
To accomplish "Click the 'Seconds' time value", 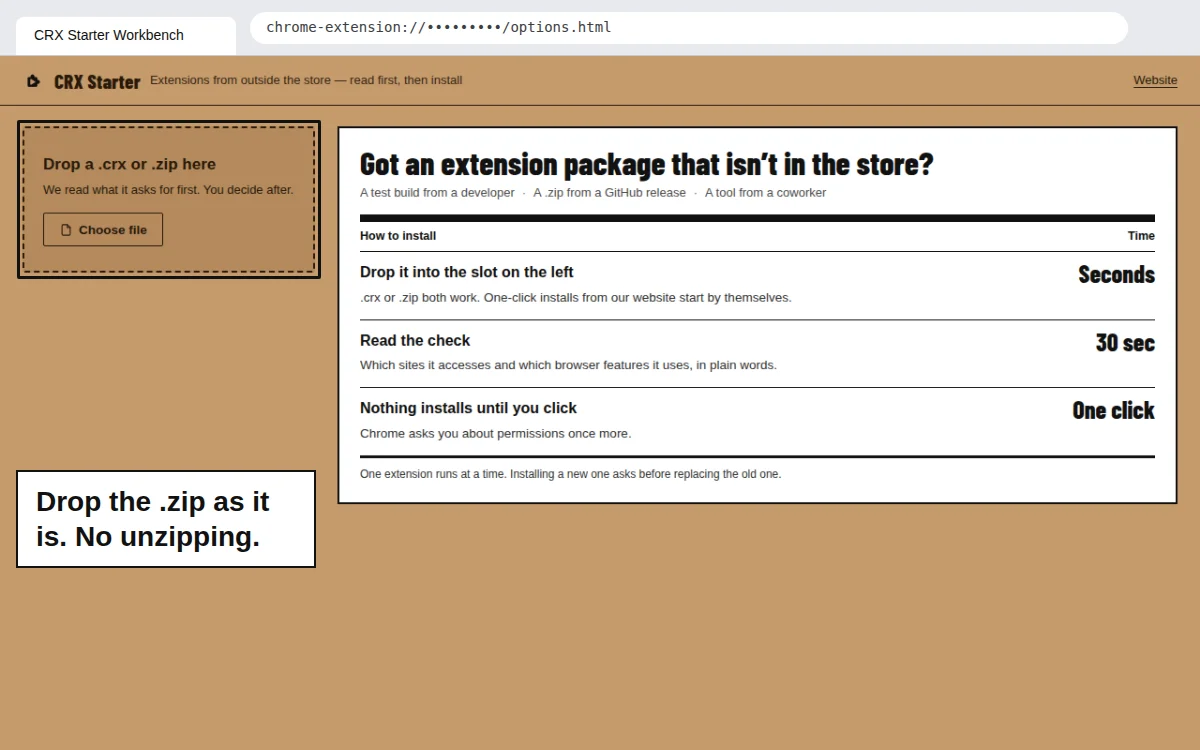I will tap(1116, 274).
